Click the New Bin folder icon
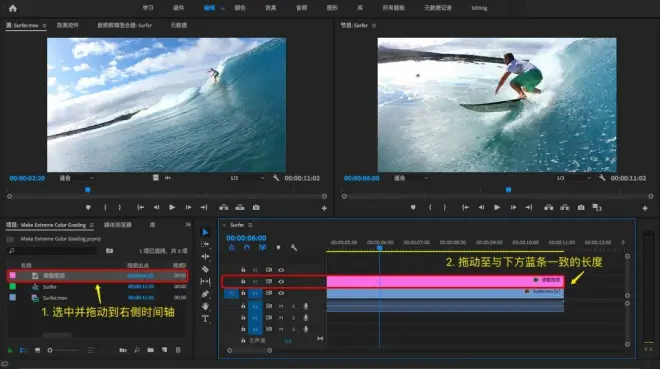Viewport: 660px width, 369px height. 150,350
